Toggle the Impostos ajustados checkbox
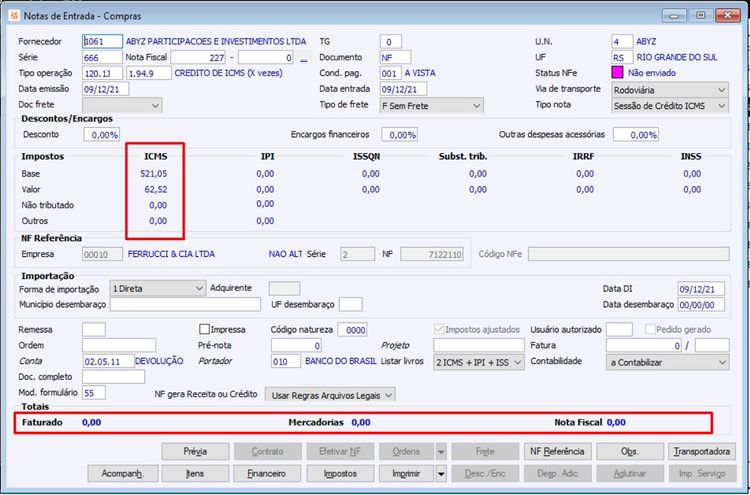The image size is (750, 495). [x=441, y=329]
